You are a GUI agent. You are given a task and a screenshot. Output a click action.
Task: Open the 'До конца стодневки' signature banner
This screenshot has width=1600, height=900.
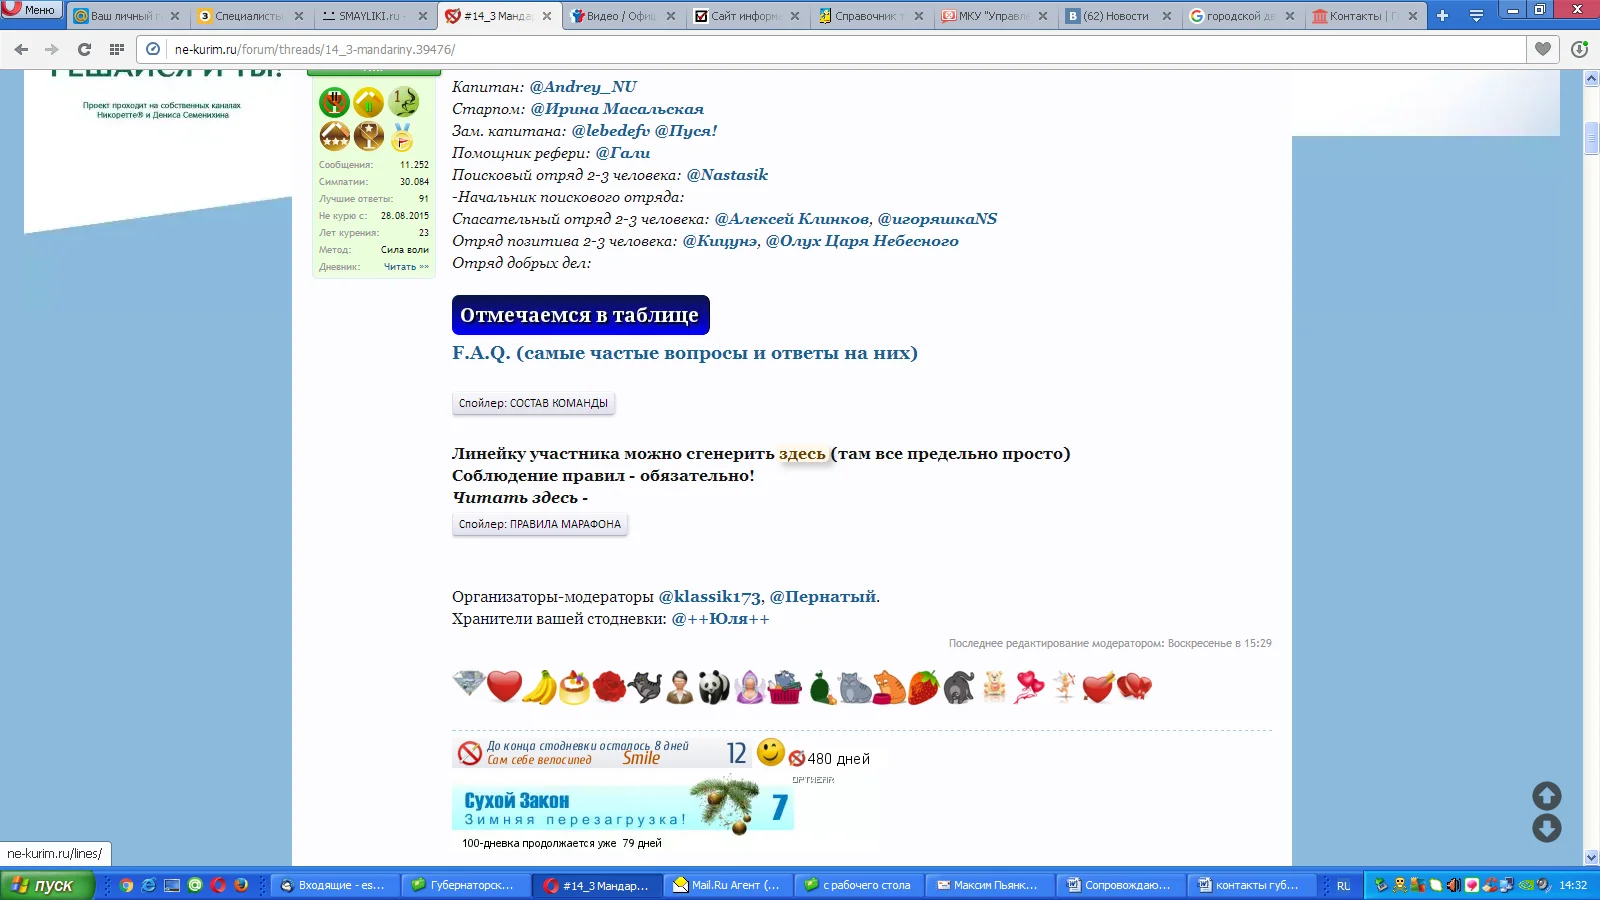tap(602, 753)
